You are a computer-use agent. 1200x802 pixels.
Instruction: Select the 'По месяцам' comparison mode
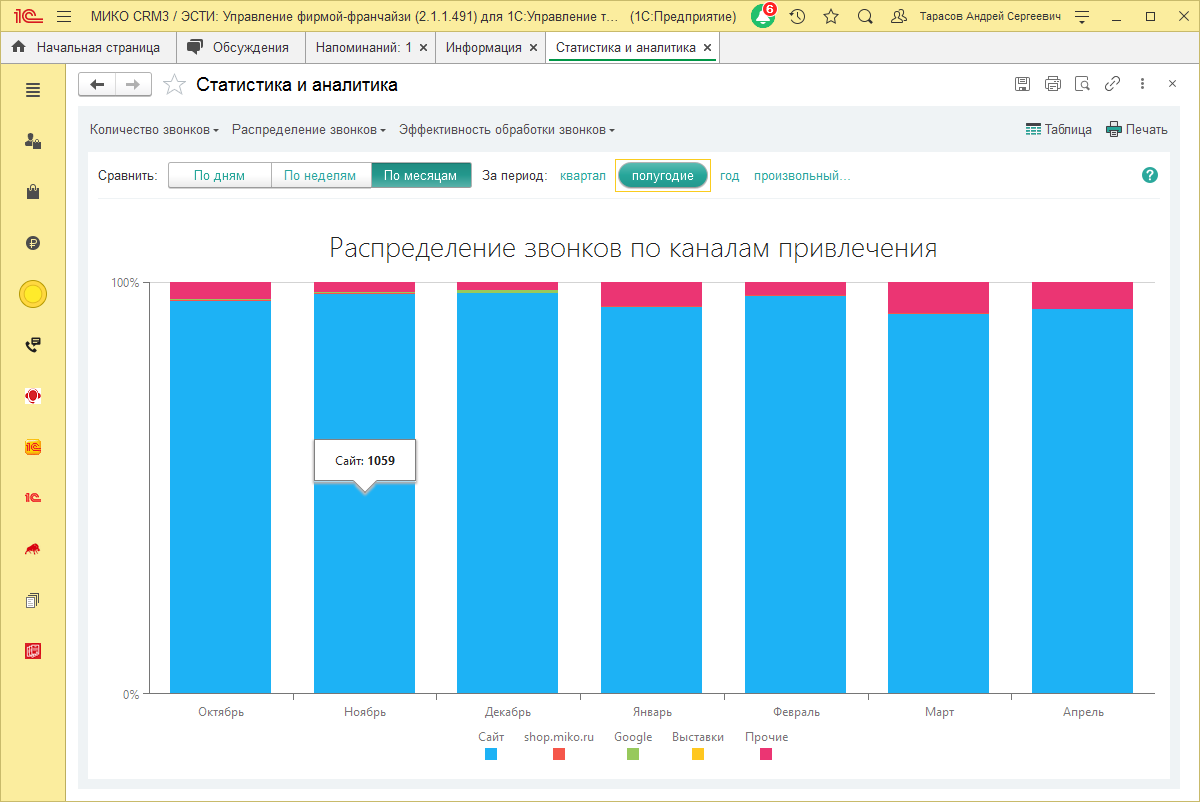tap(421, 176)
